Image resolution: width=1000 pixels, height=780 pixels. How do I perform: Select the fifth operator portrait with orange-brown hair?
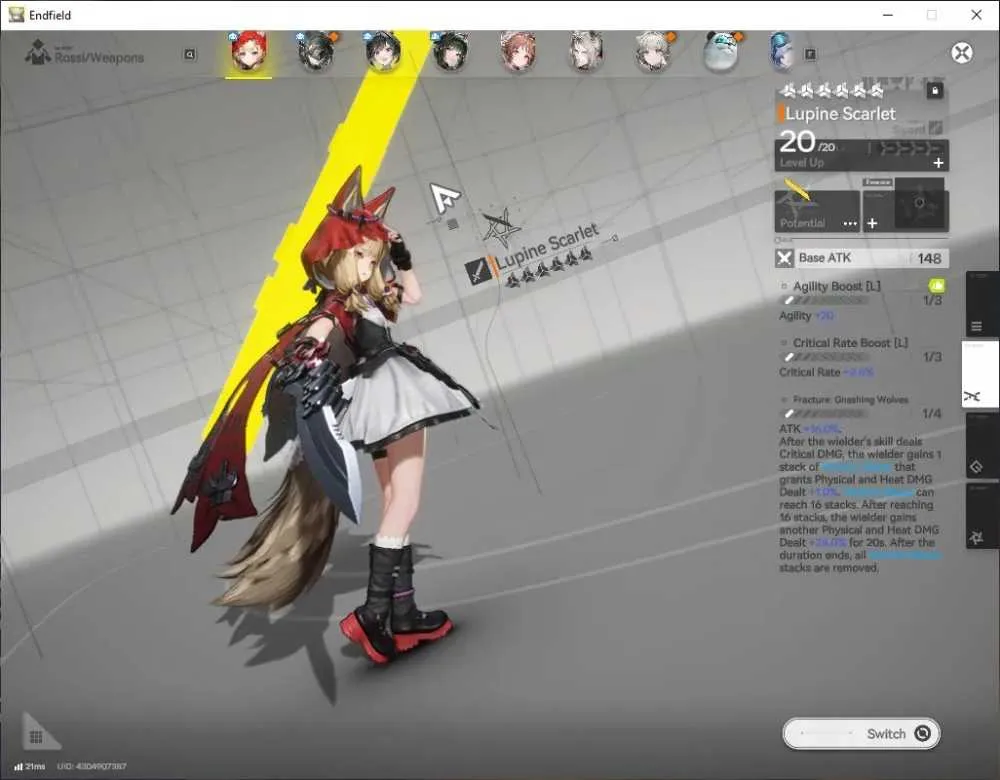click(518, 50)
